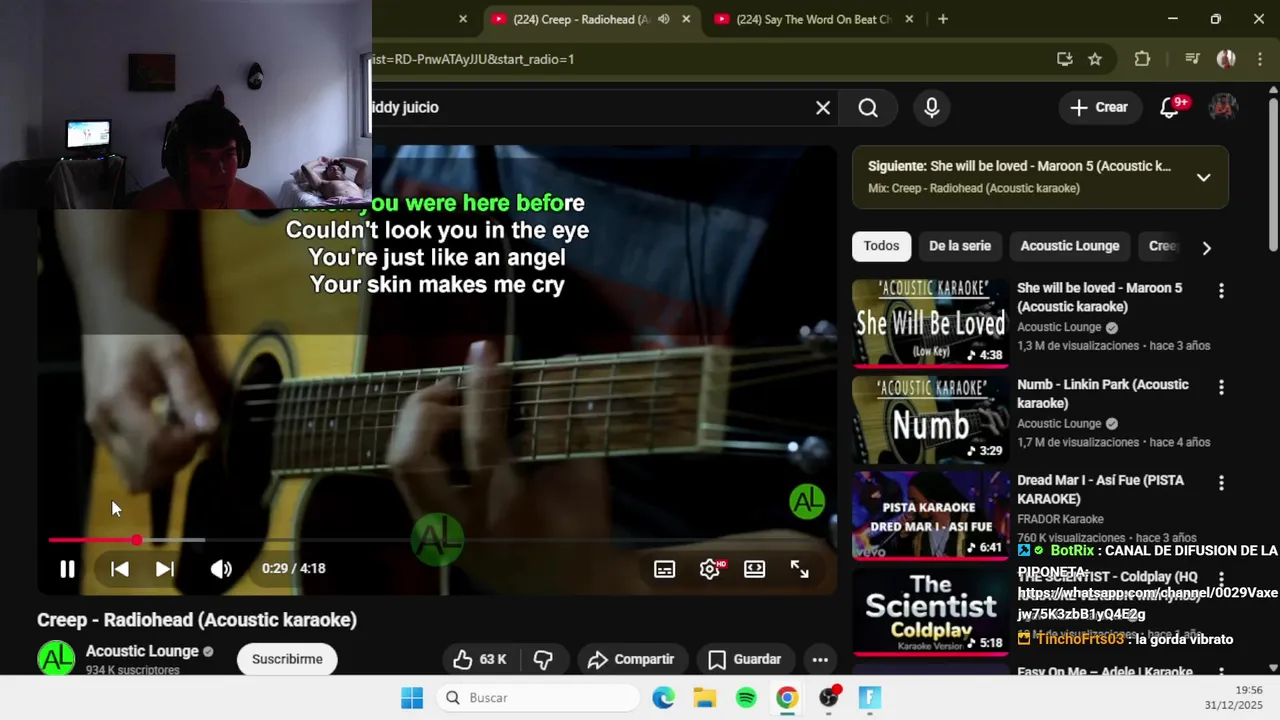1280x720 pixels.
Task: Bookmark this page with the star
Action: tap(1095, 59)
